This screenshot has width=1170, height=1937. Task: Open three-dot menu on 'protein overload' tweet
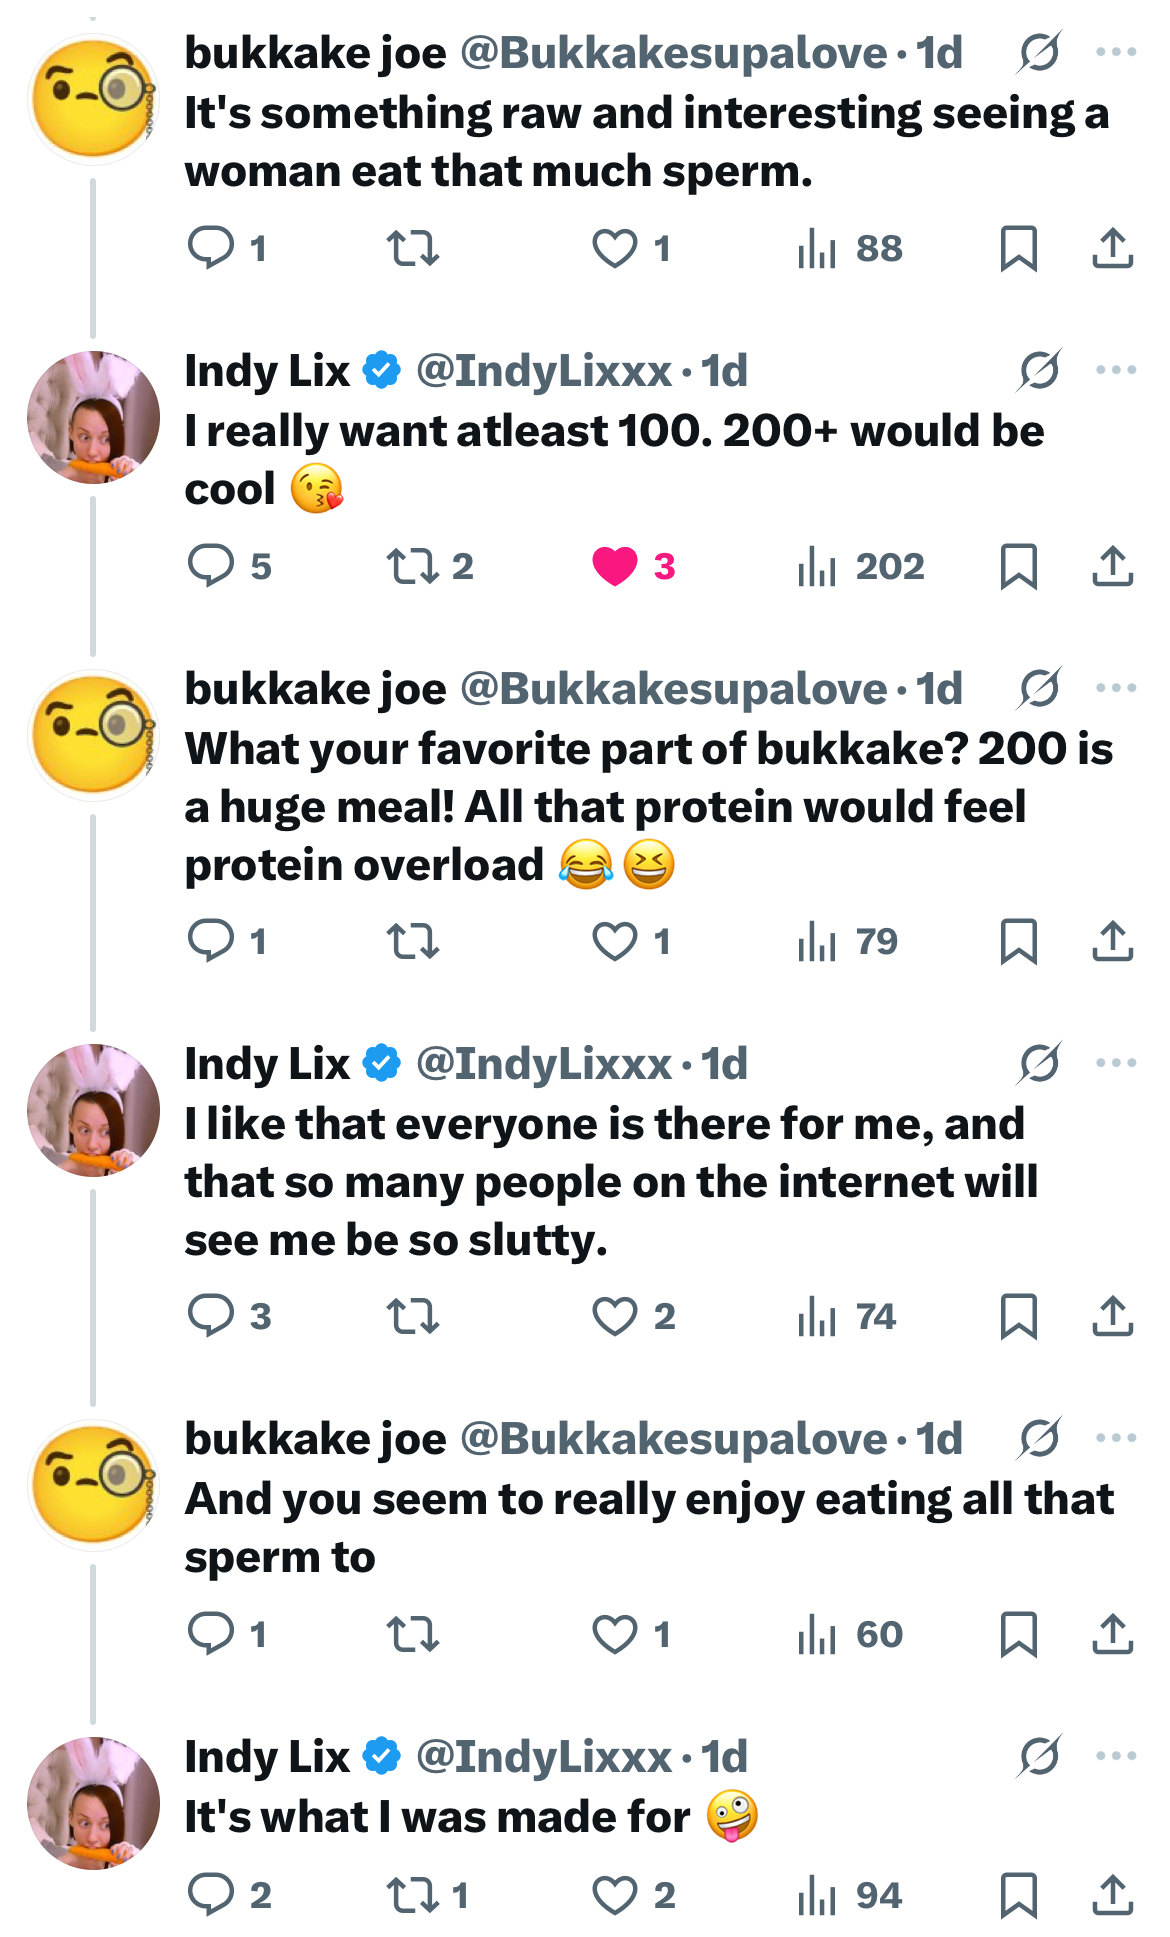[1116, 688]
